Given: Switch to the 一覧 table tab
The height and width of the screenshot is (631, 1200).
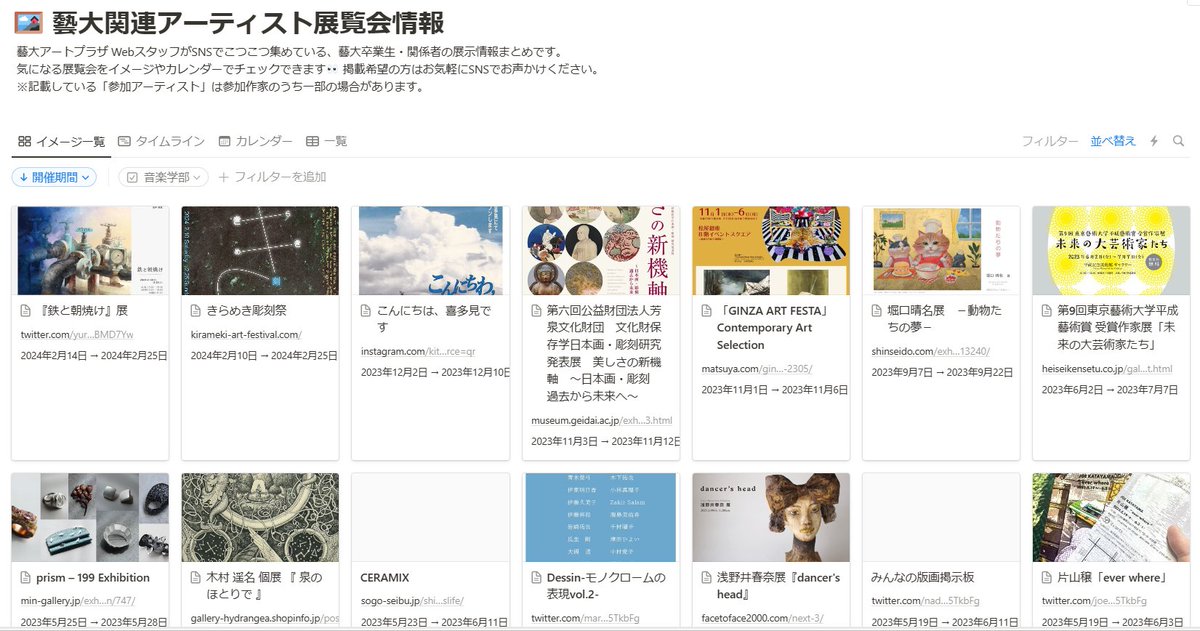Looking at the screenshot, I should click(326, 141).
